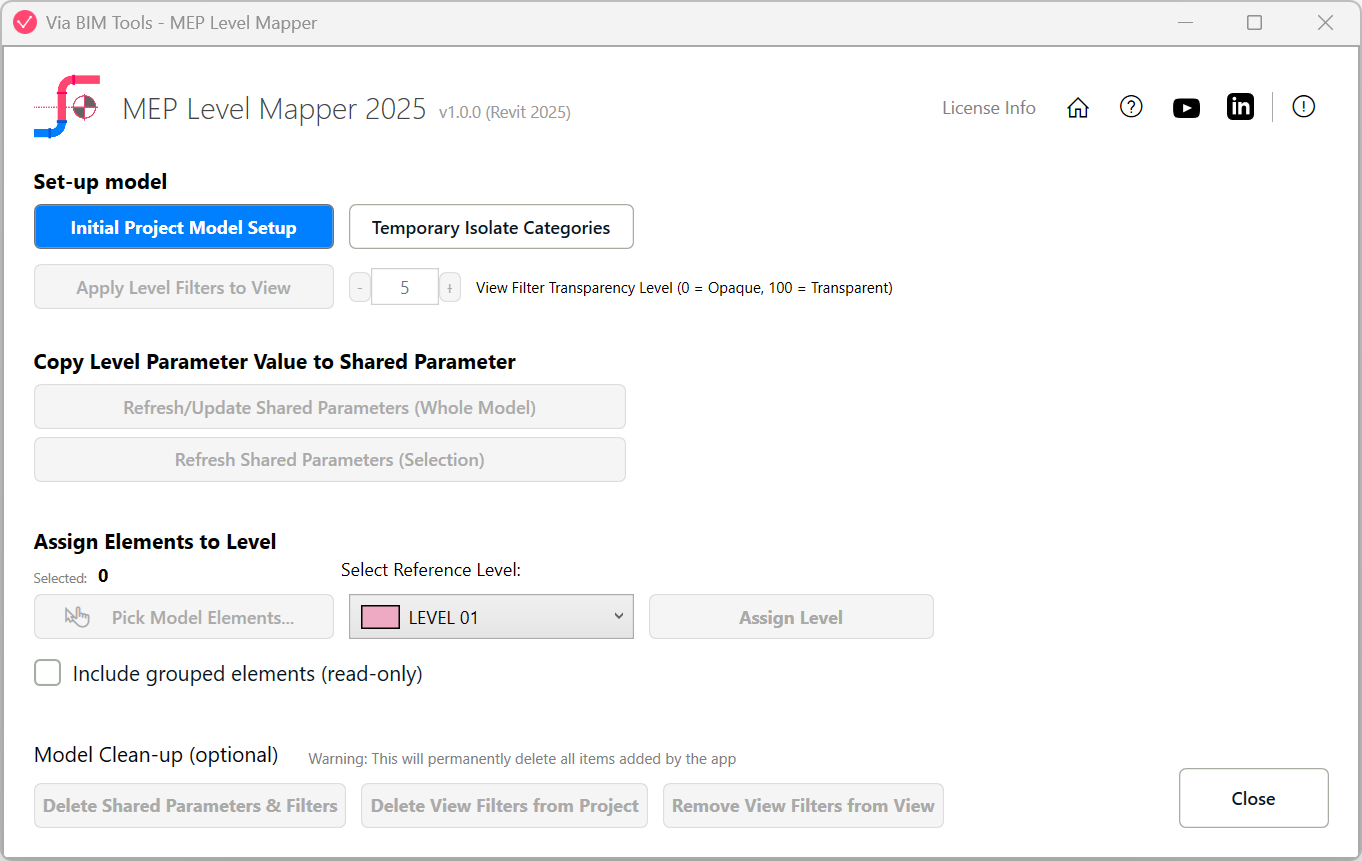Enable Include grouped elements checkbox
The width and height of the screenshot is (1362, 861).
(48, 673)
